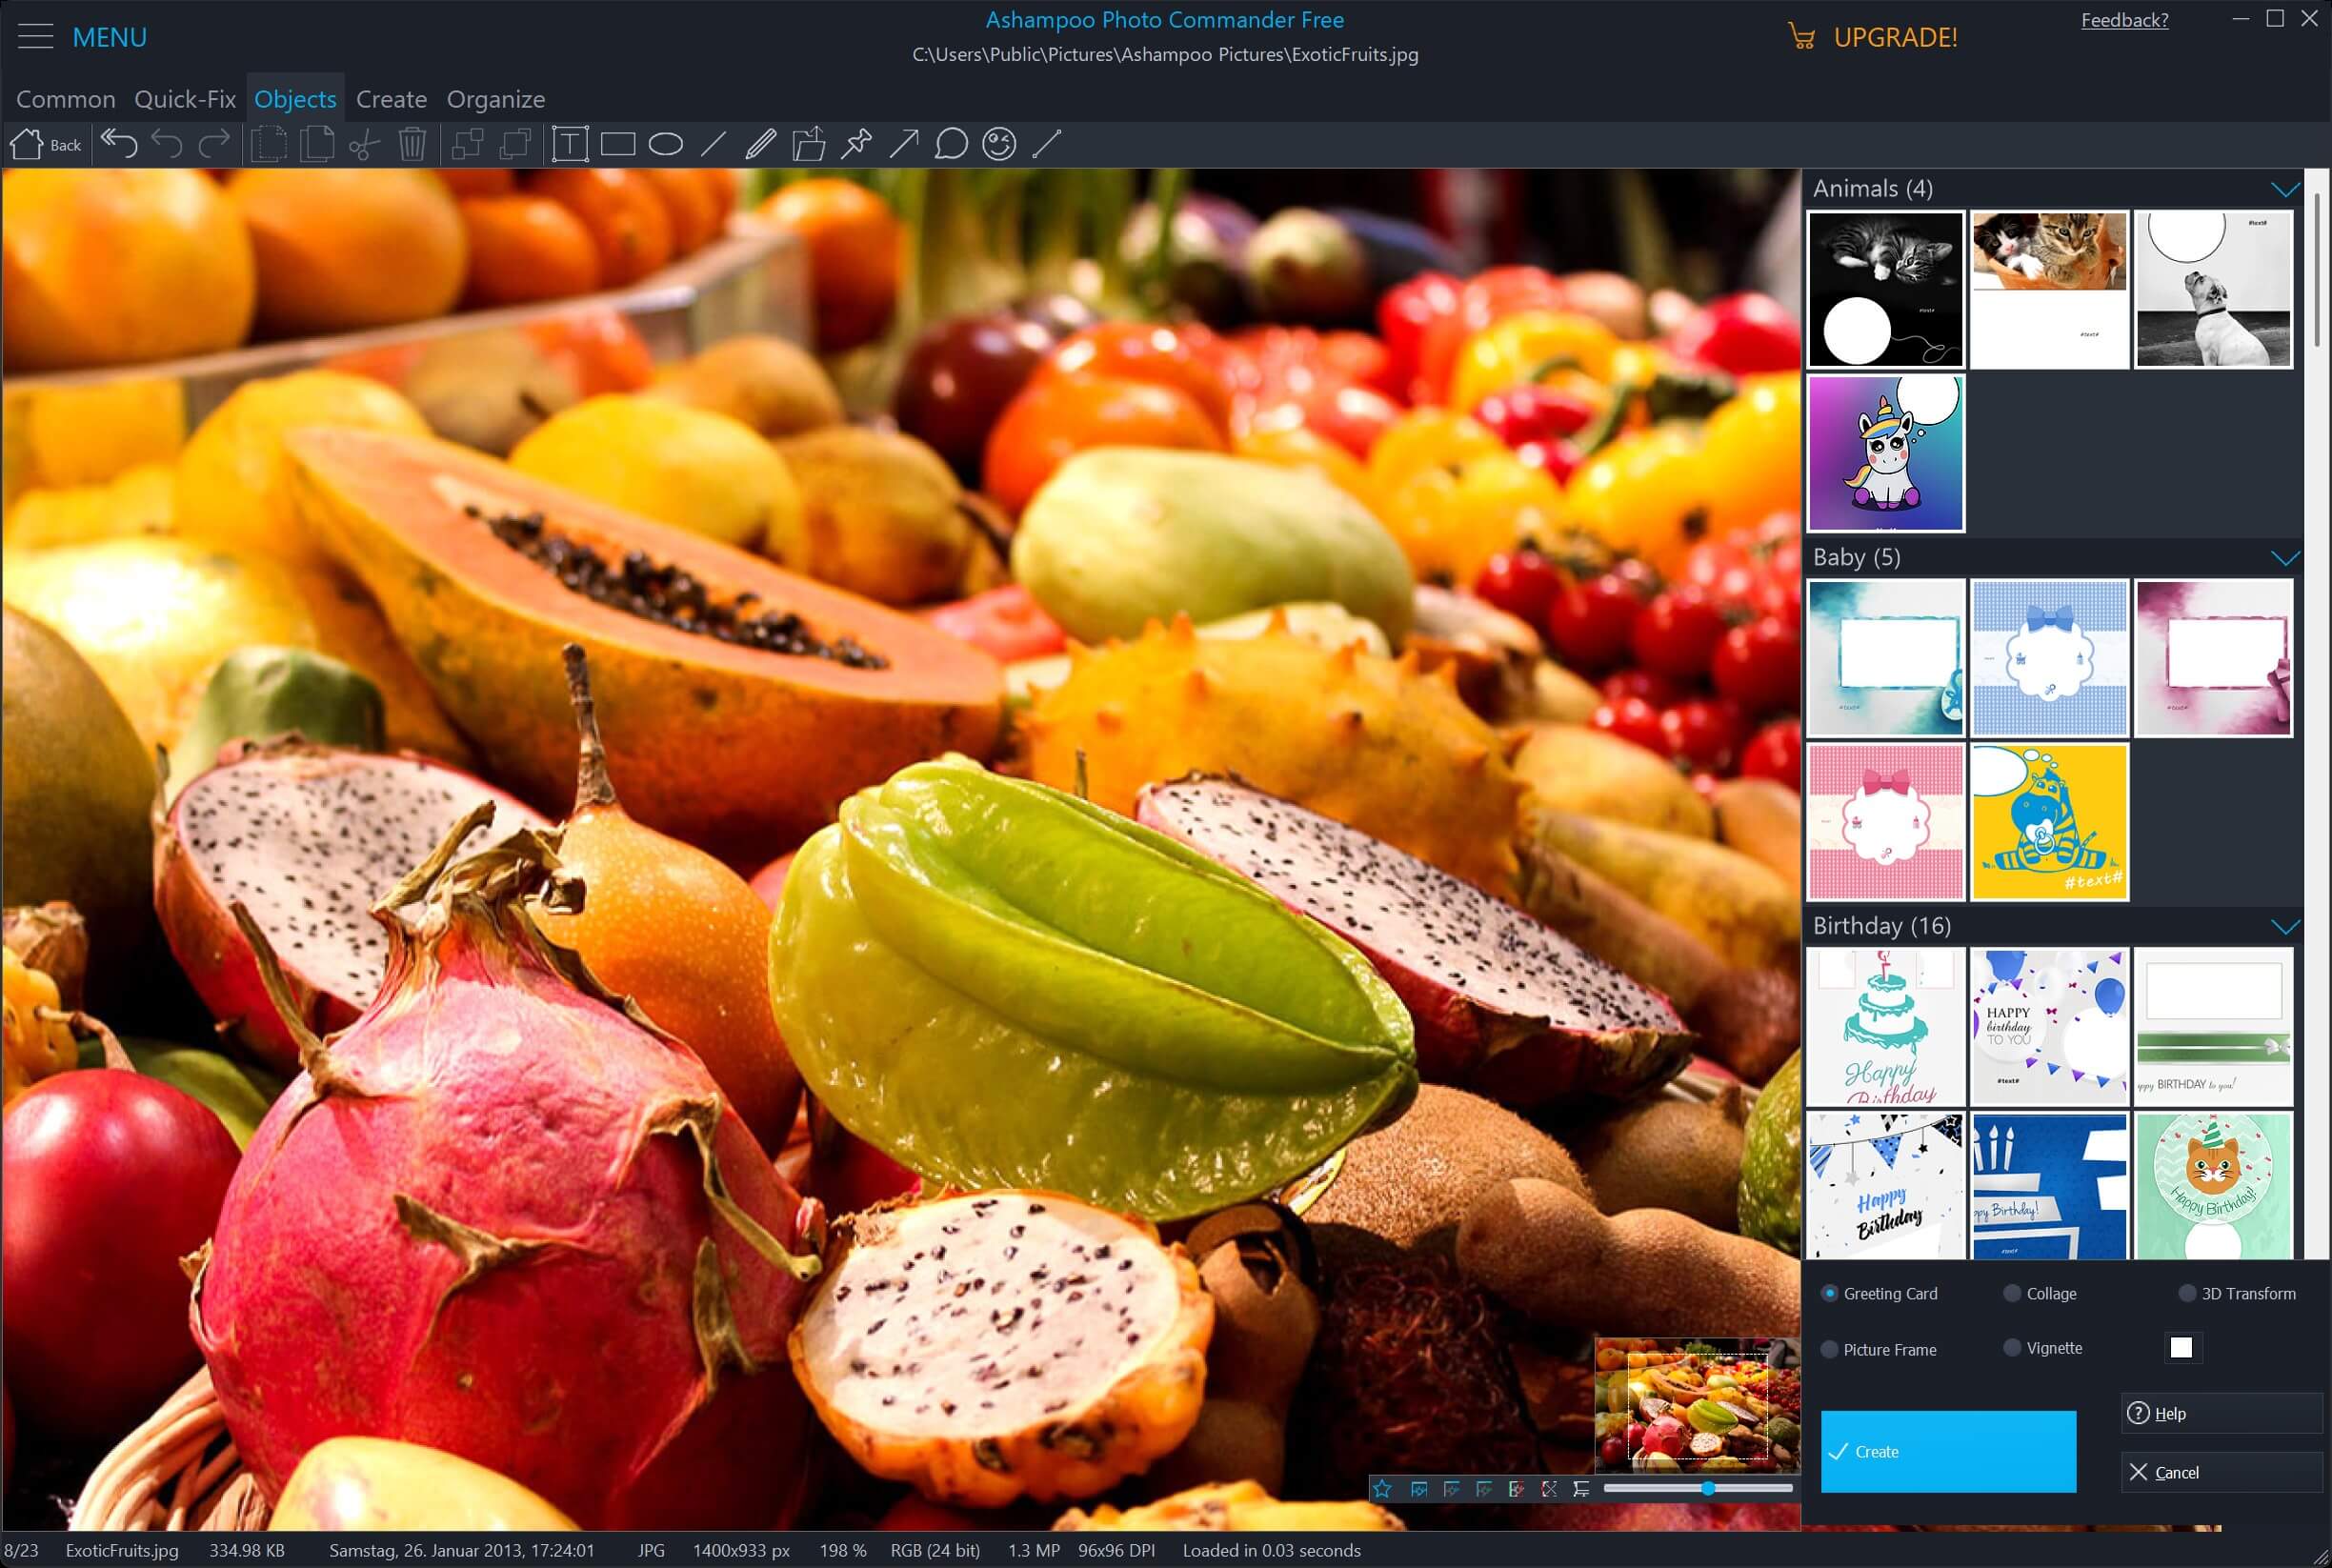Collapse the Birthday (16) section

pos(2284,926)
